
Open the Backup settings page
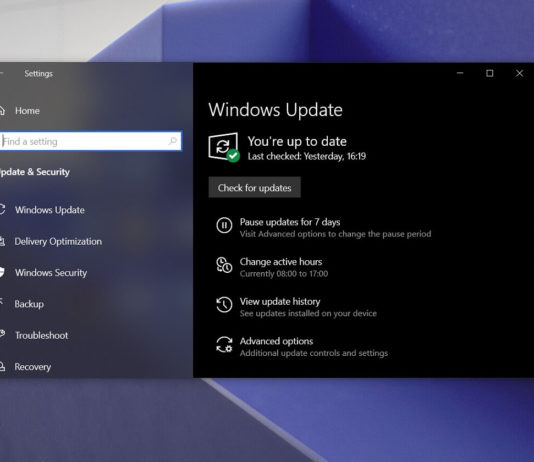[29, 304]
